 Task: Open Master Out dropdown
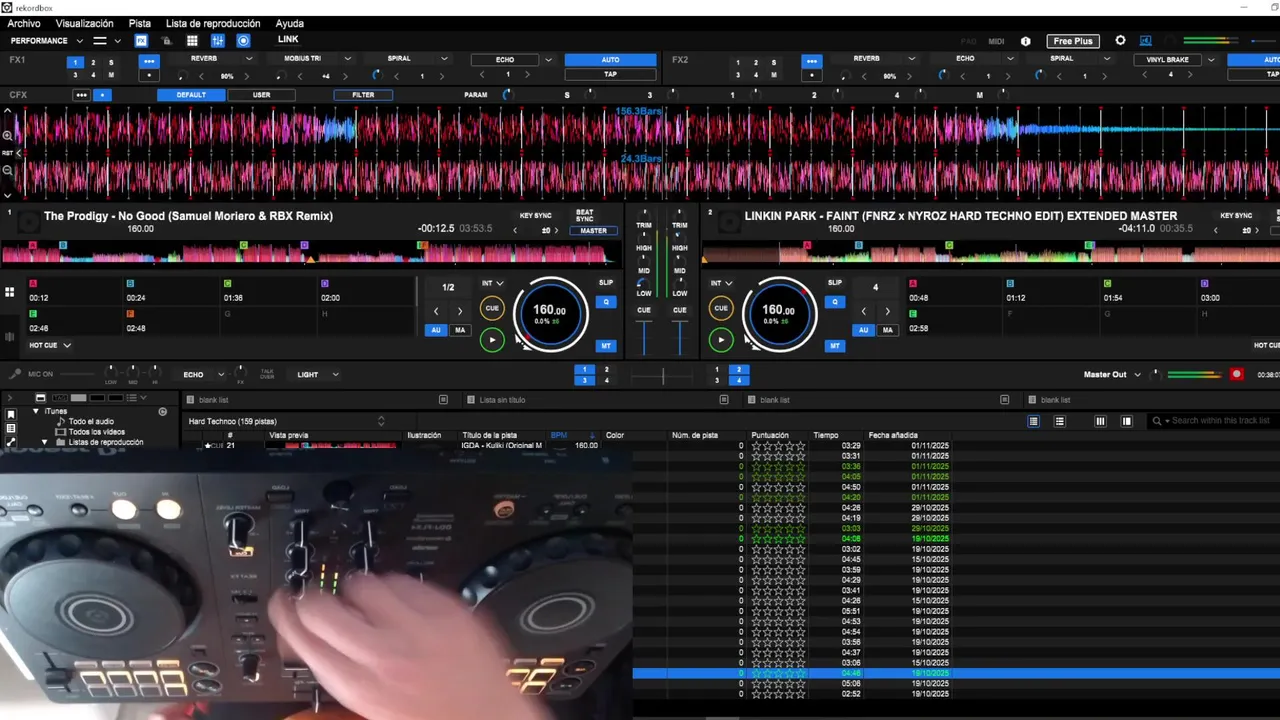(1112, 375)
